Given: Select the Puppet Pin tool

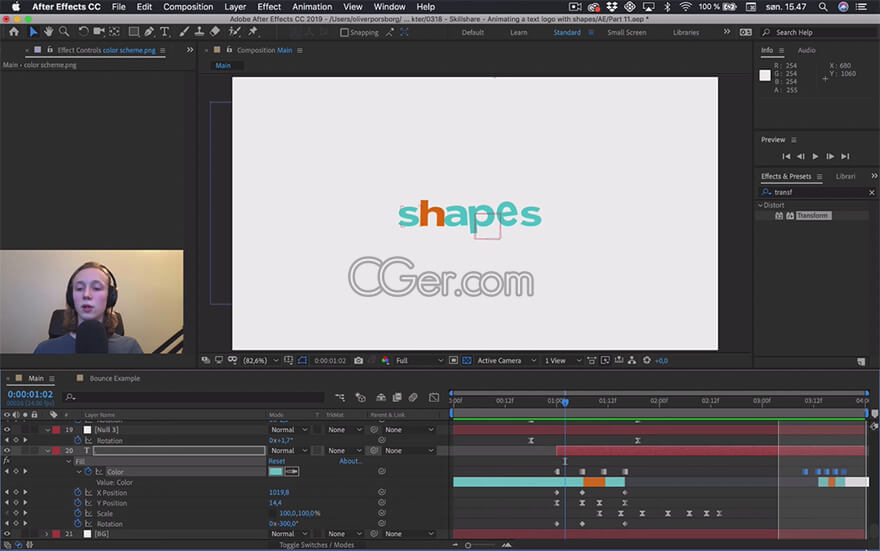Looking at the screenshot, I should [253, 32].
